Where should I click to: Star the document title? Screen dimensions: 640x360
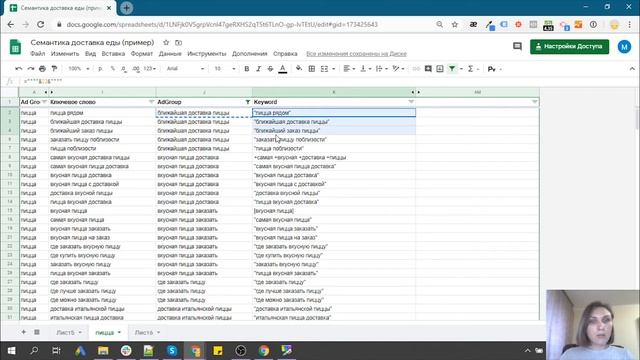166,42
